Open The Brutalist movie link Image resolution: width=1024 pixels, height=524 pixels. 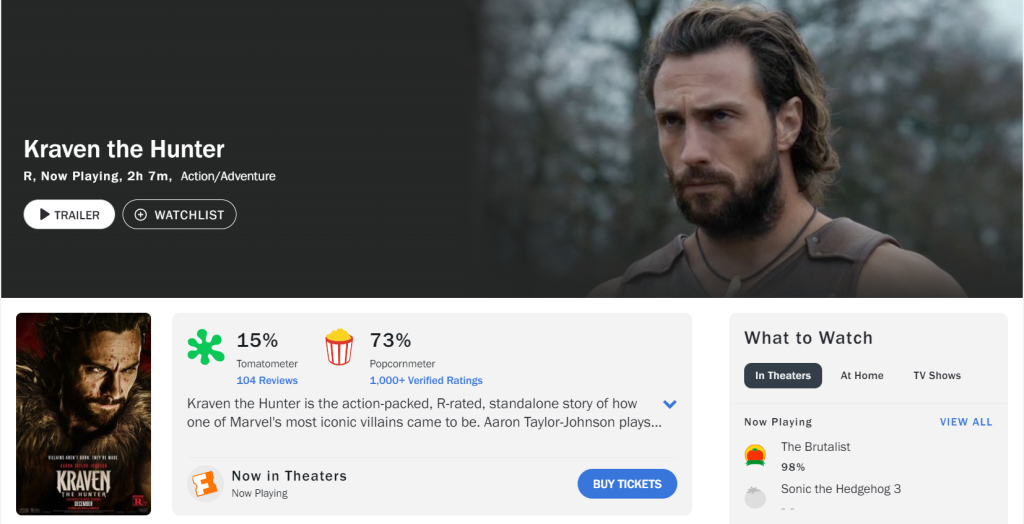tap(815, 447)
